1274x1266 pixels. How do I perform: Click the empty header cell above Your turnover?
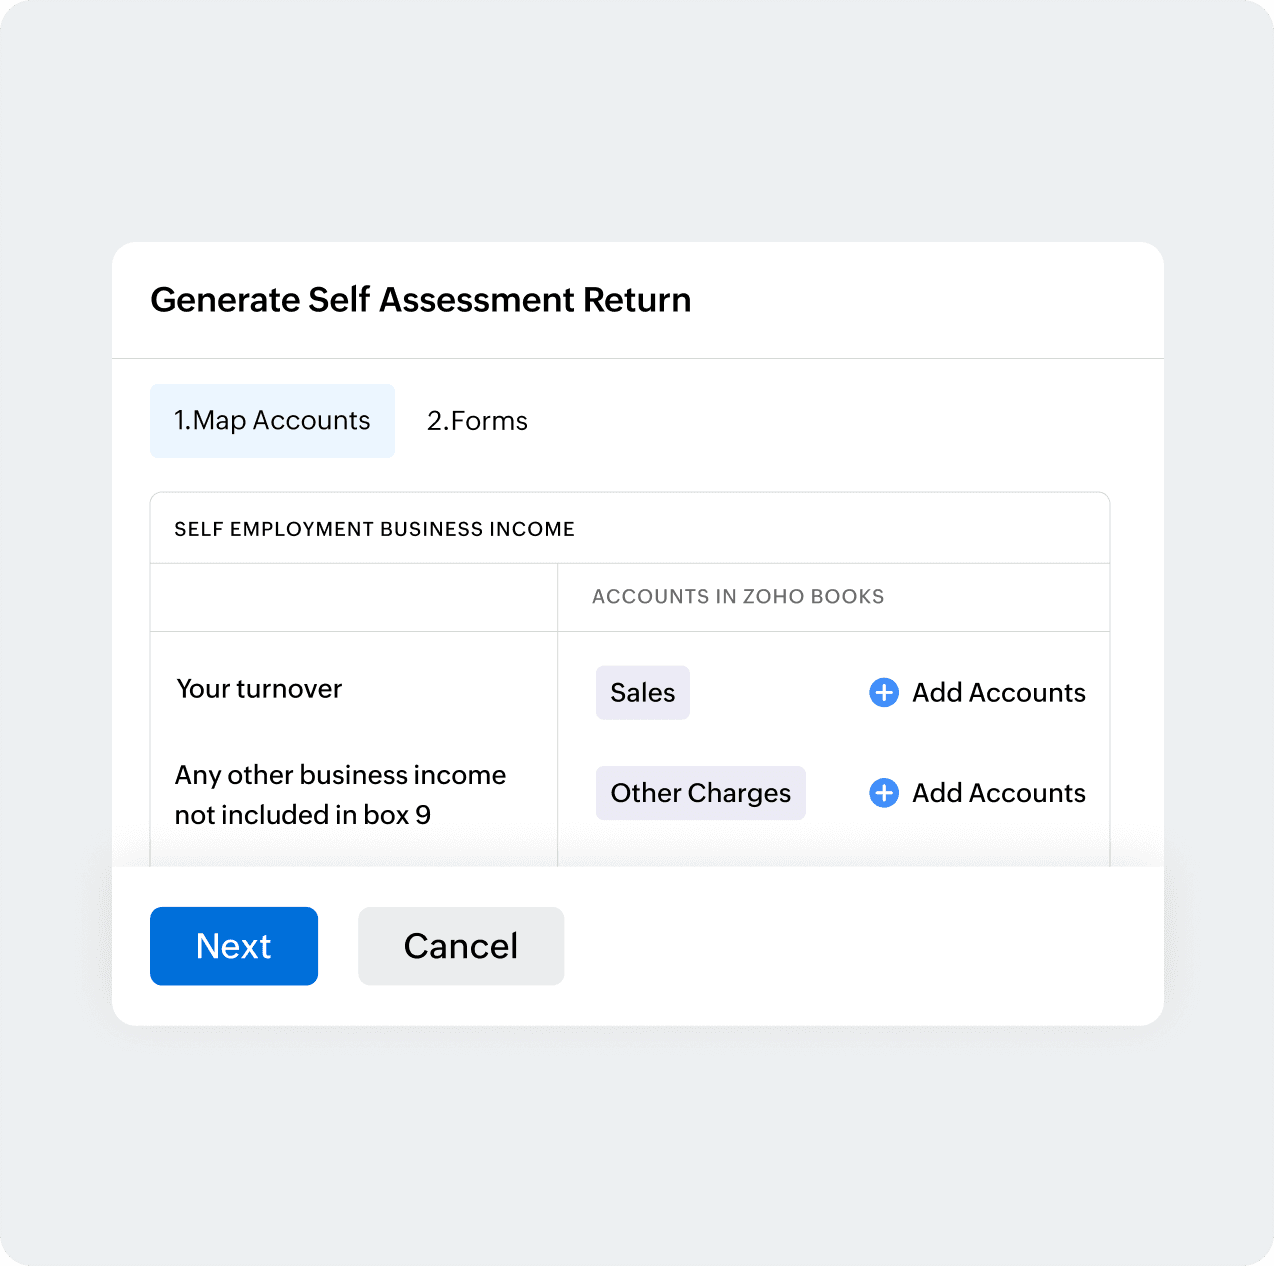354,597
